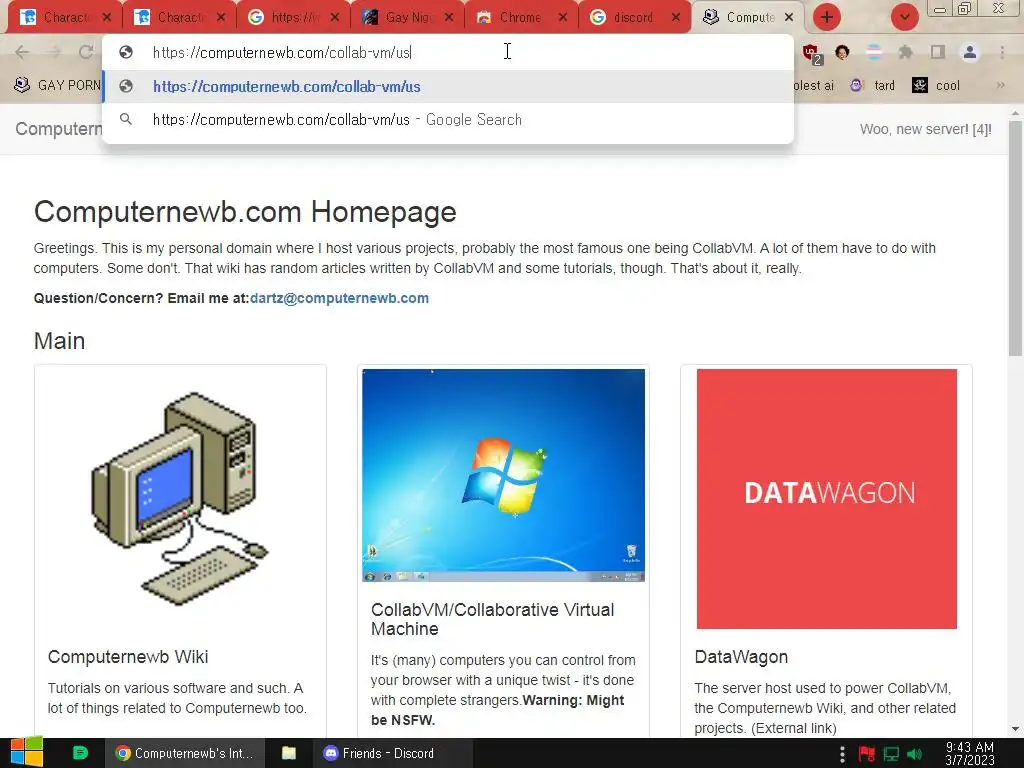Reload the page with refresh icon
Image resolution: width=1024 pixels, height=768 pixels.
(86, 52)
